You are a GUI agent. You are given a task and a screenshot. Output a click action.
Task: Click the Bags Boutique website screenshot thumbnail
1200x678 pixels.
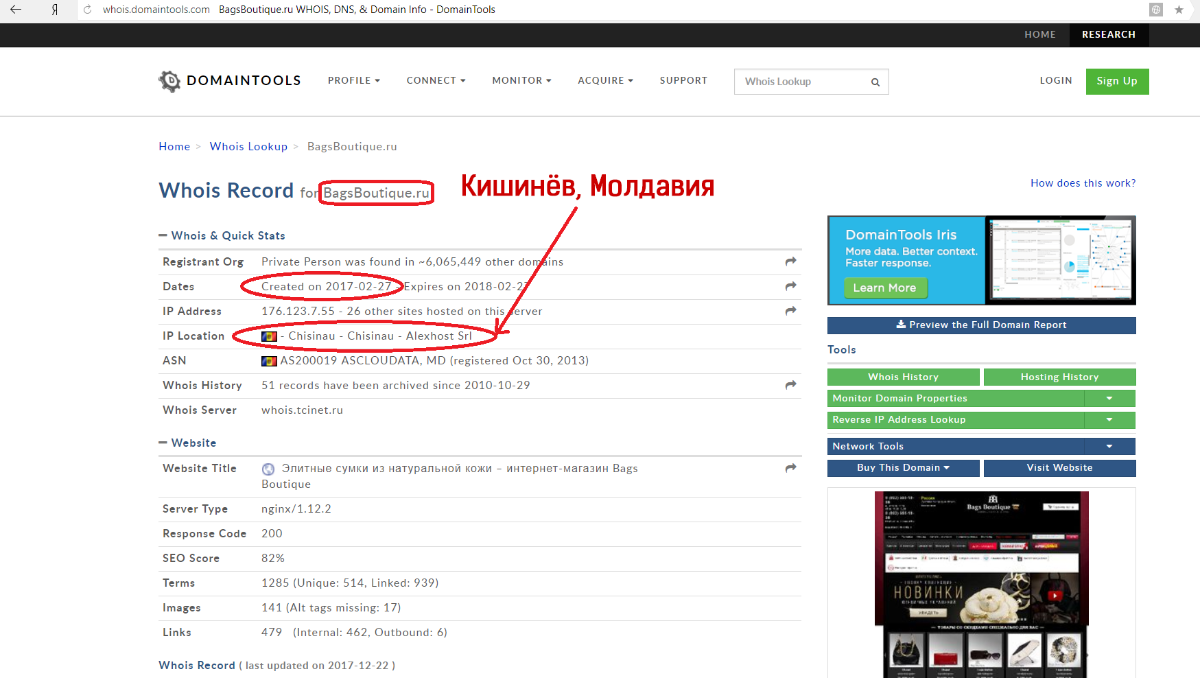pos(980,584)
